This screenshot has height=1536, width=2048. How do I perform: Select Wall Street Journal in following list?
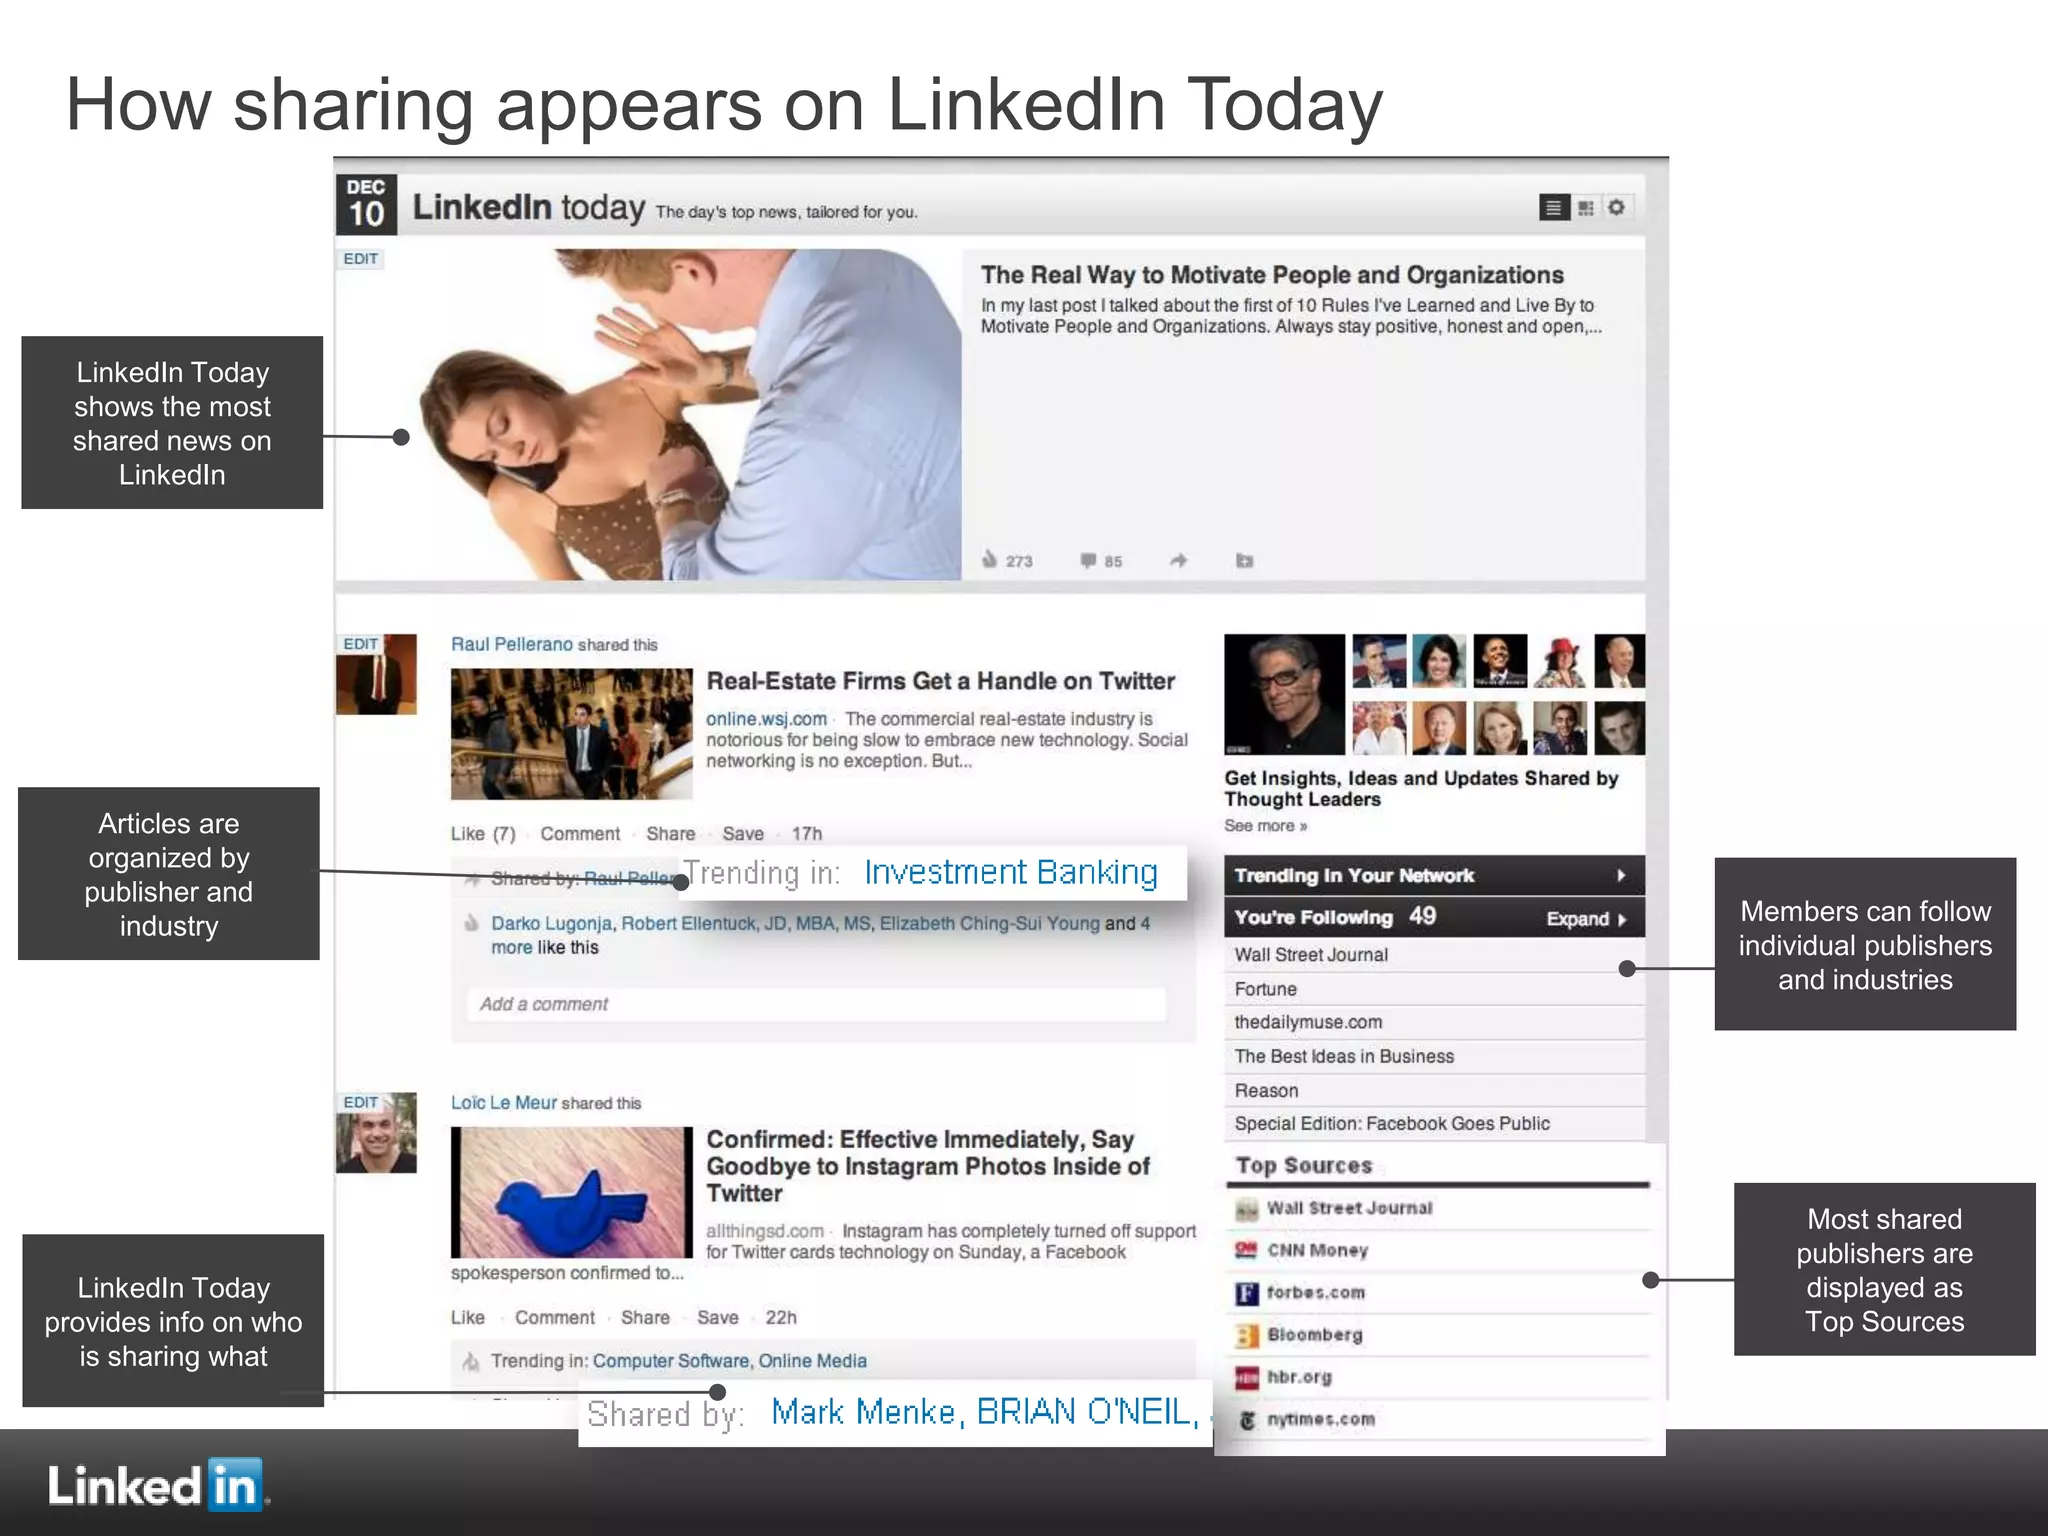click(1435, 955)
